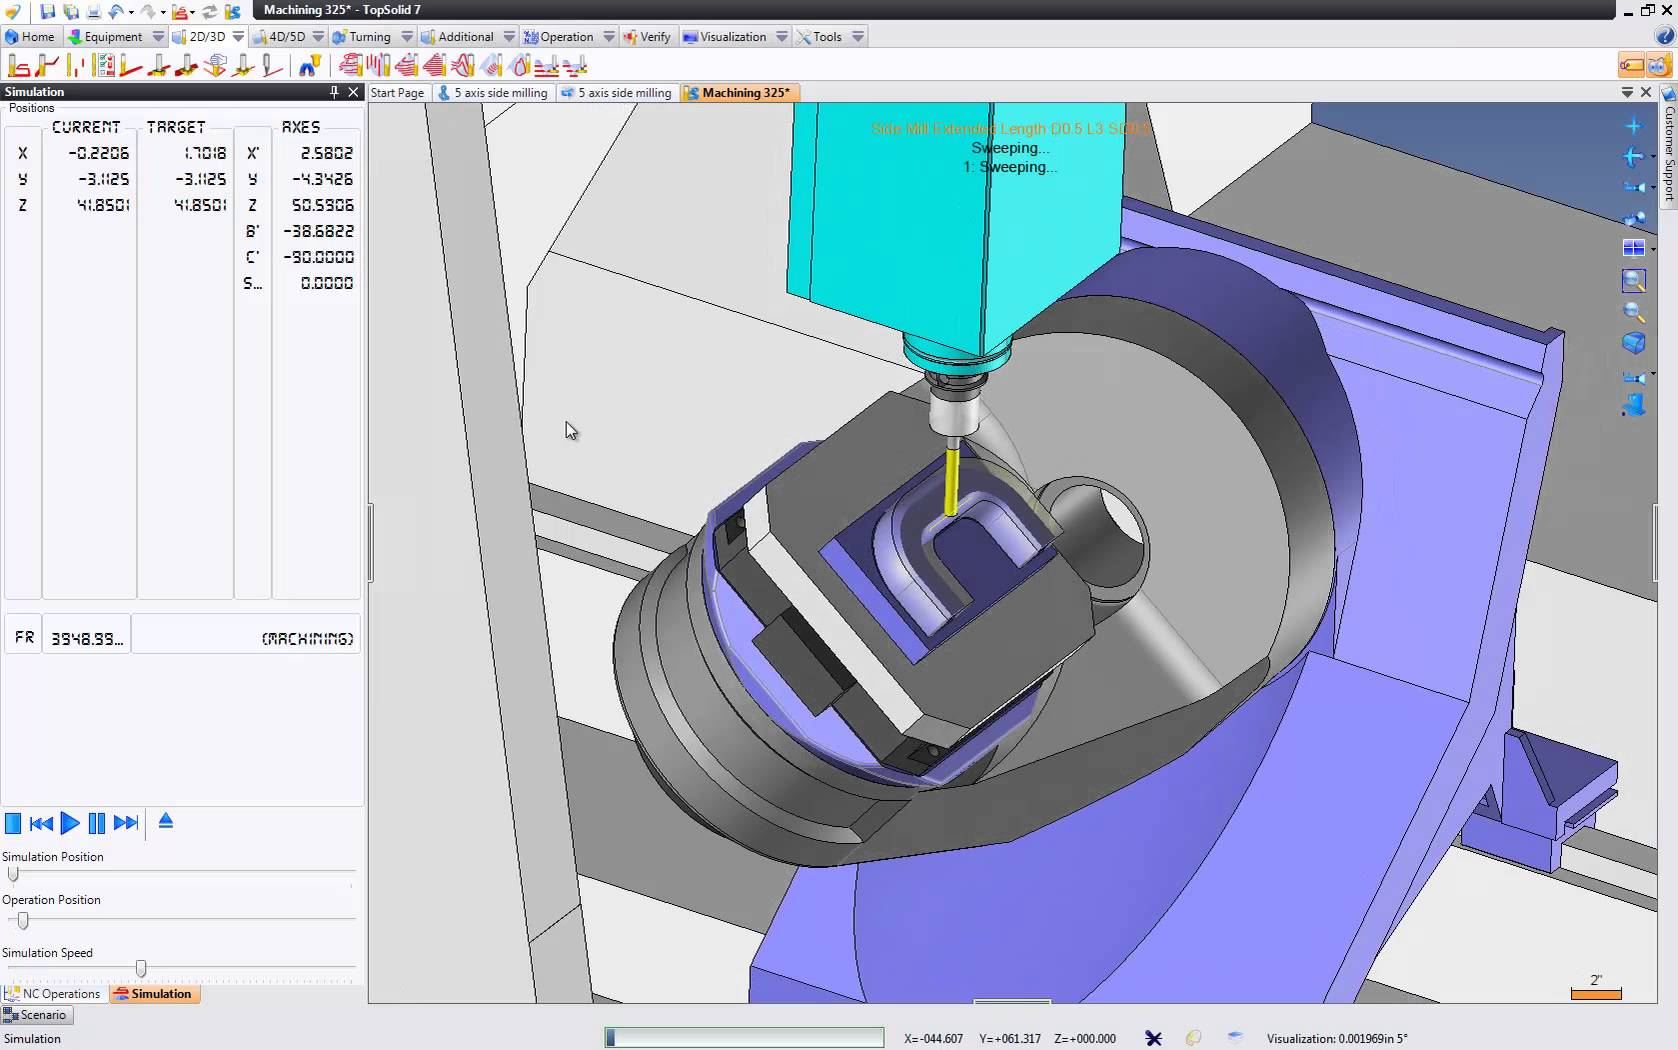
Task: Click the Simulation Speed slider handle
Action: pyautogui.click(x=141, y=968)
